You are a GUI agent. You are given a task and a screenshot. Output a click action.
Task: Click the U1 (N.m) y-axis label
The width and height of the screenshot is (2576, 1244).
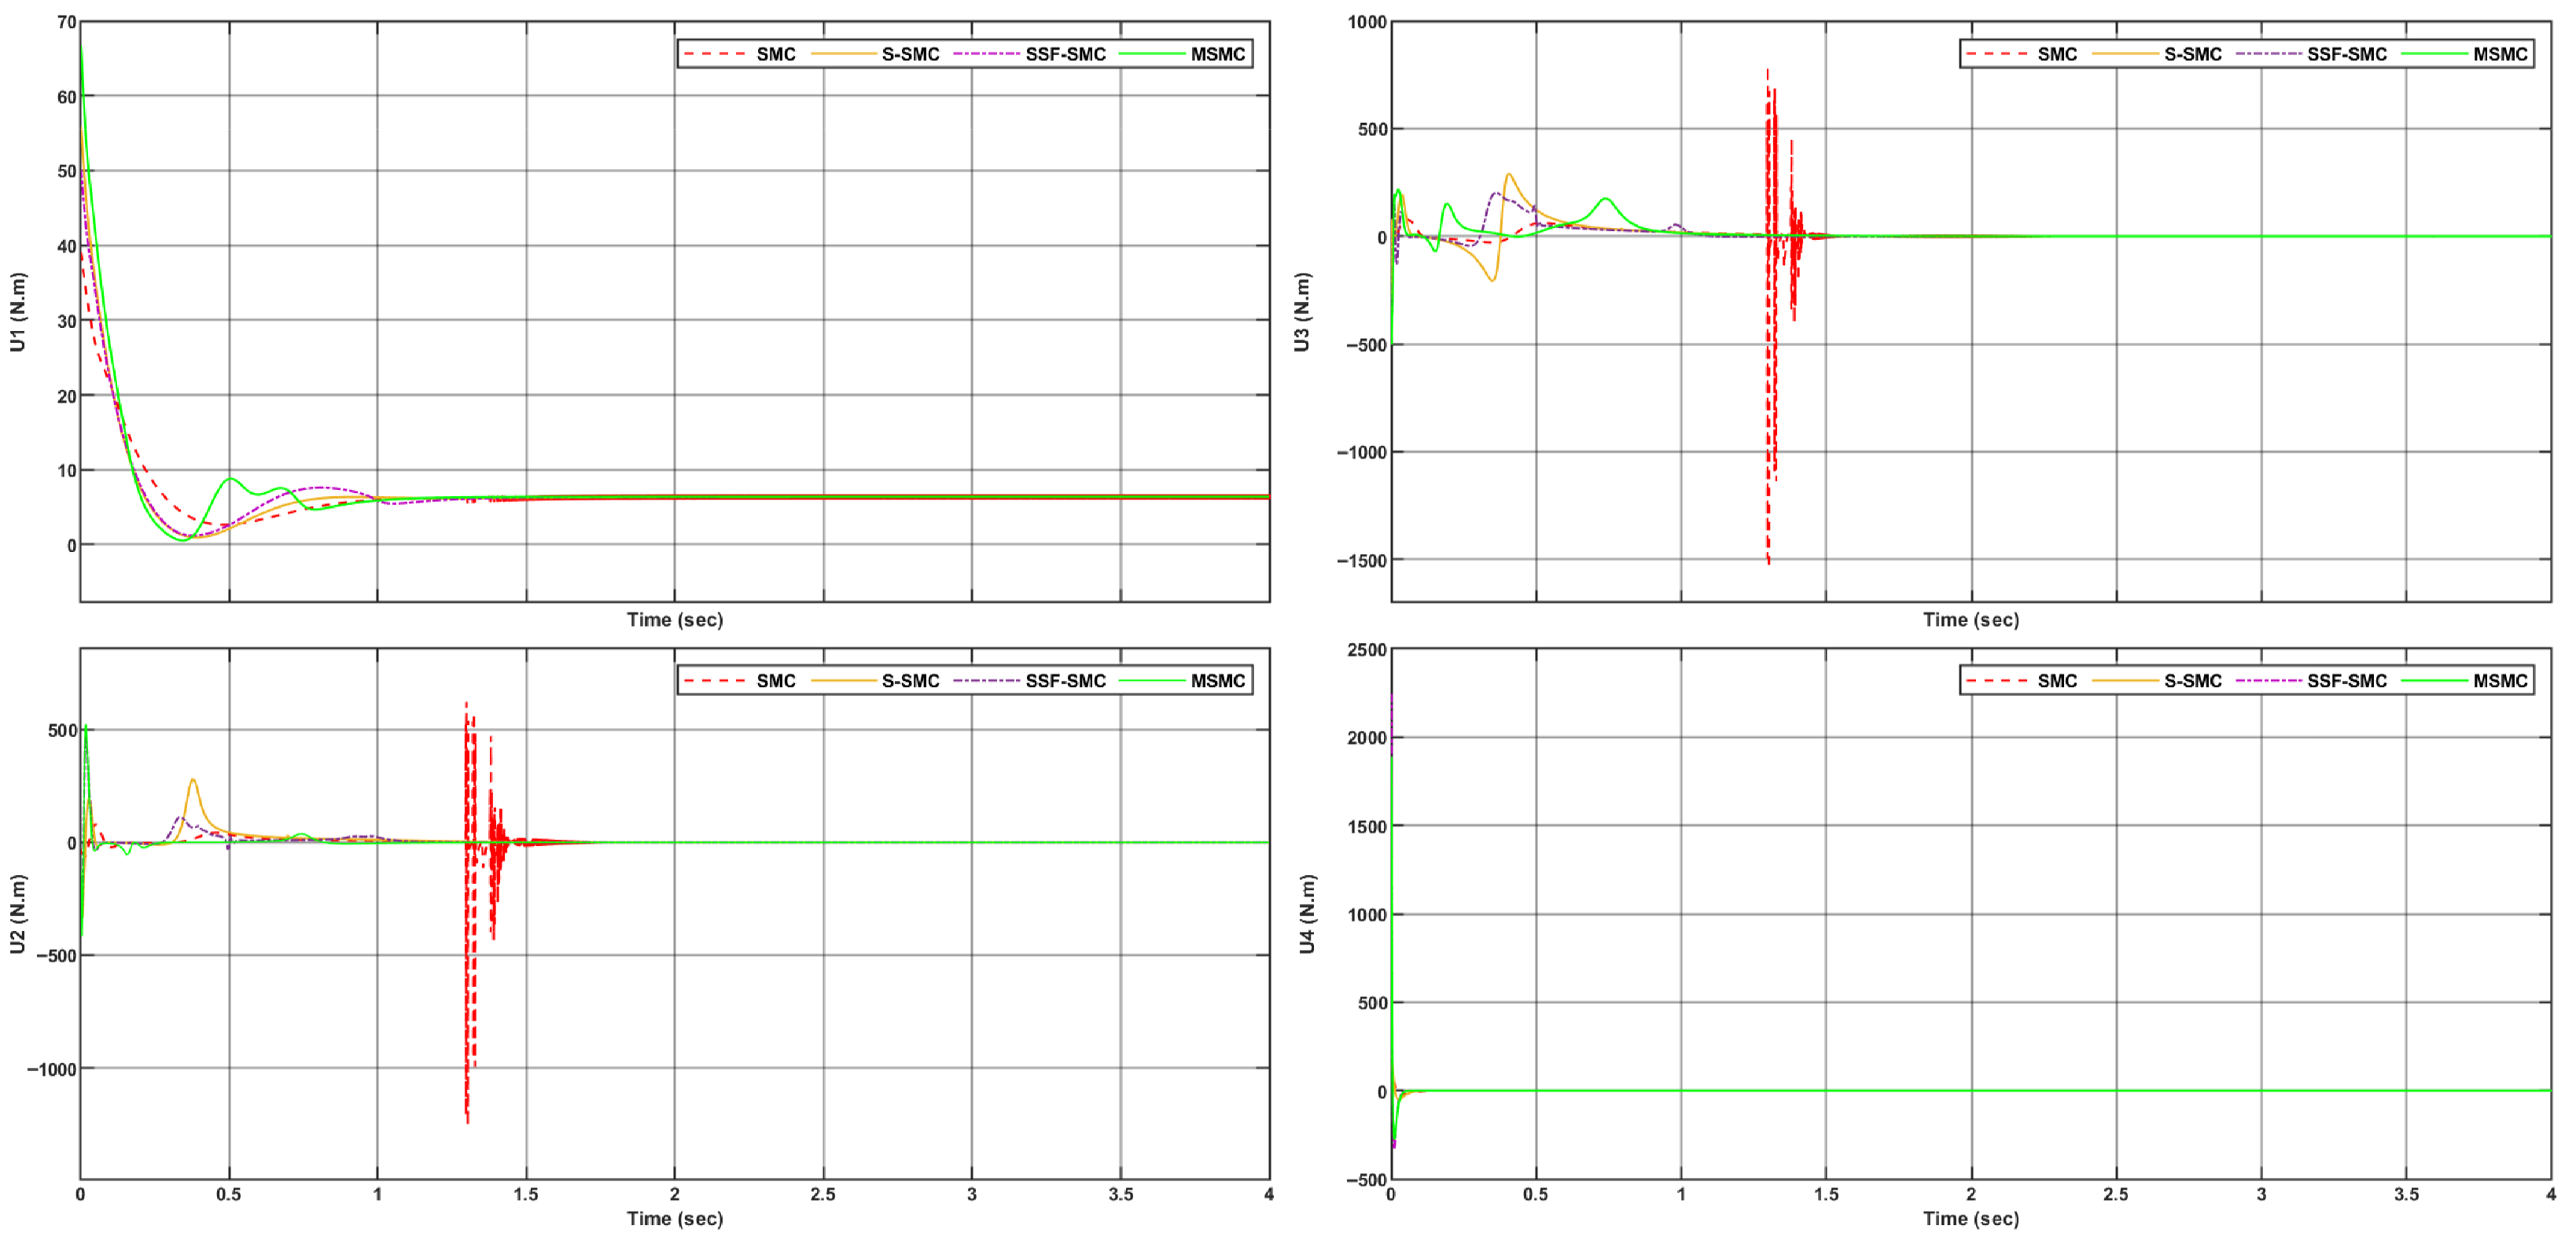(x=17, y=312)
